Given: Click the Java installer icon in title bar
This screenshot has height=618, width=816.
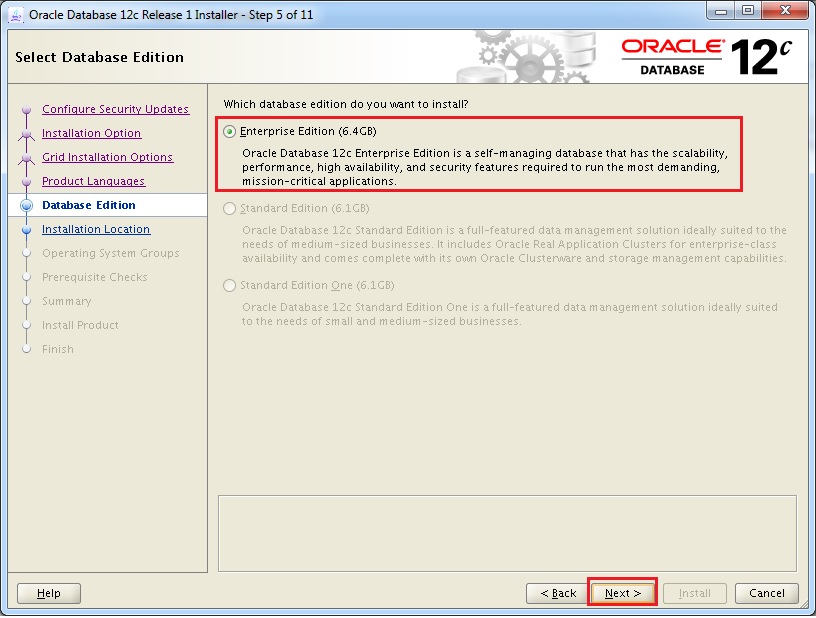Looking at the screenshot, I should coord(15,14).
